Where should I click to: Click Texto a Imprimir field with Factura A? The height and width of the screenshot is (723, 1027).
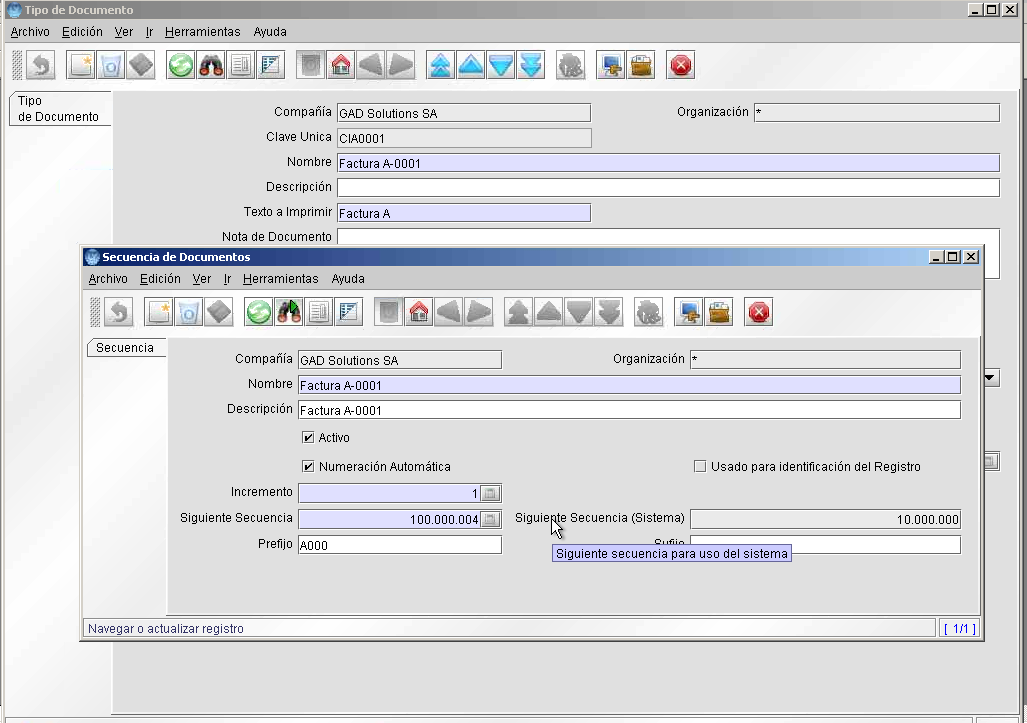(x=464, y=213)
